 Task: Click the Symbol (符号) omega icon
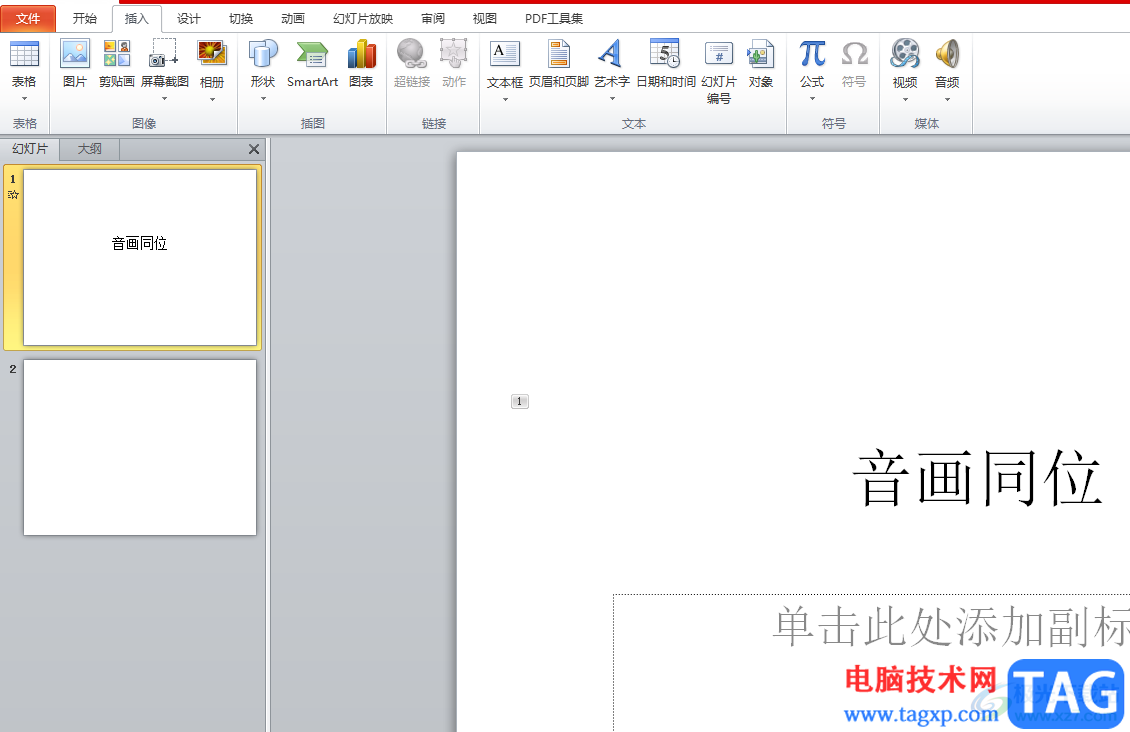(854, 54)
